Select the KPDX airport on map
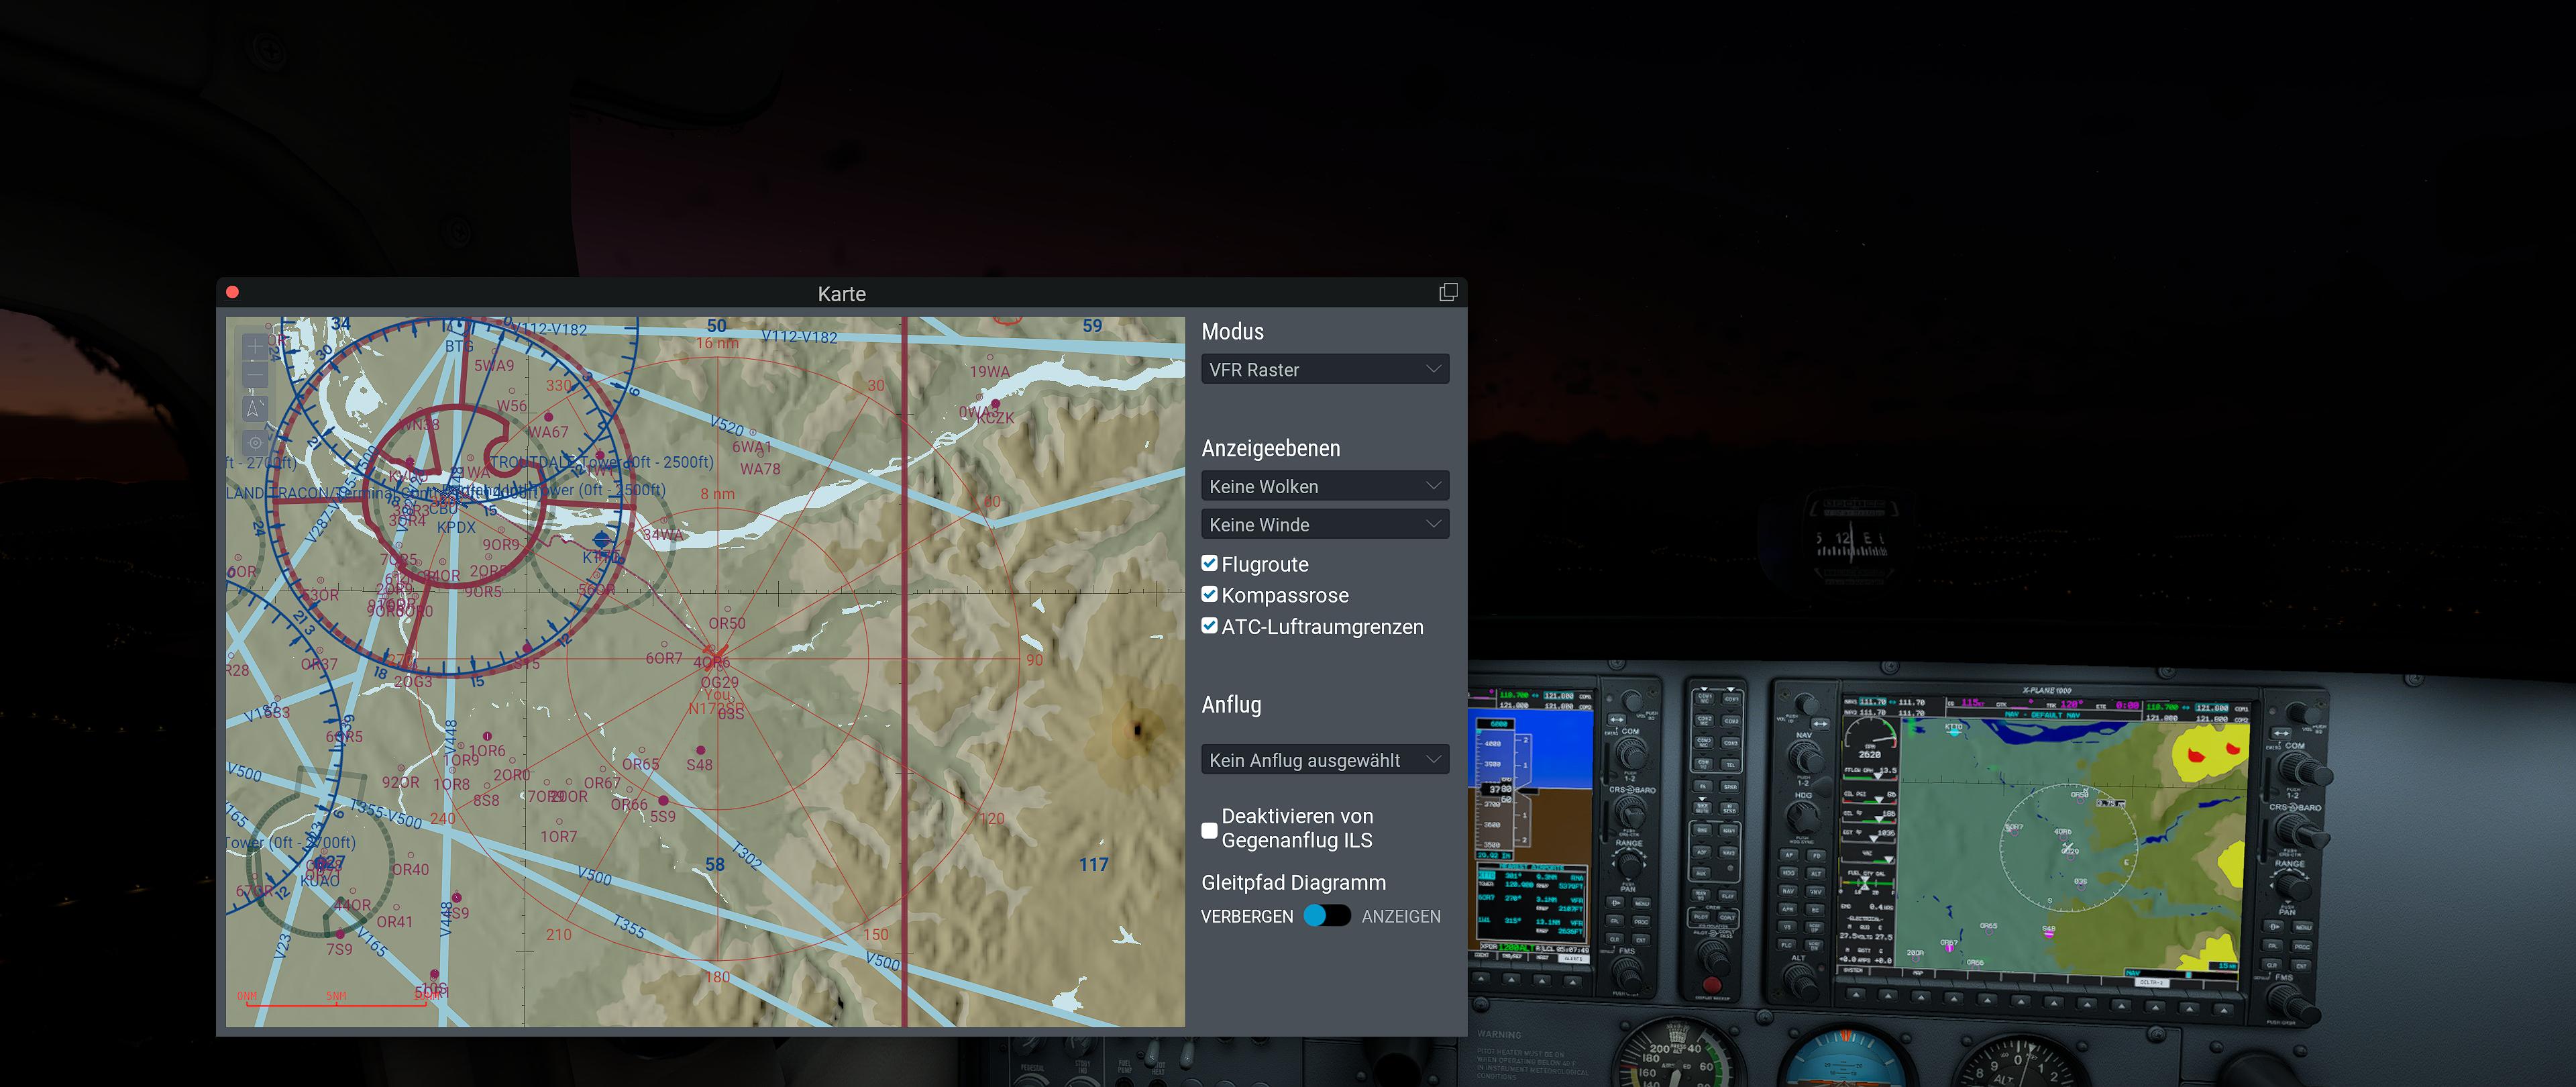Screen dimensions: 2576x1087 pyautogui.click(x=456, y=527)
